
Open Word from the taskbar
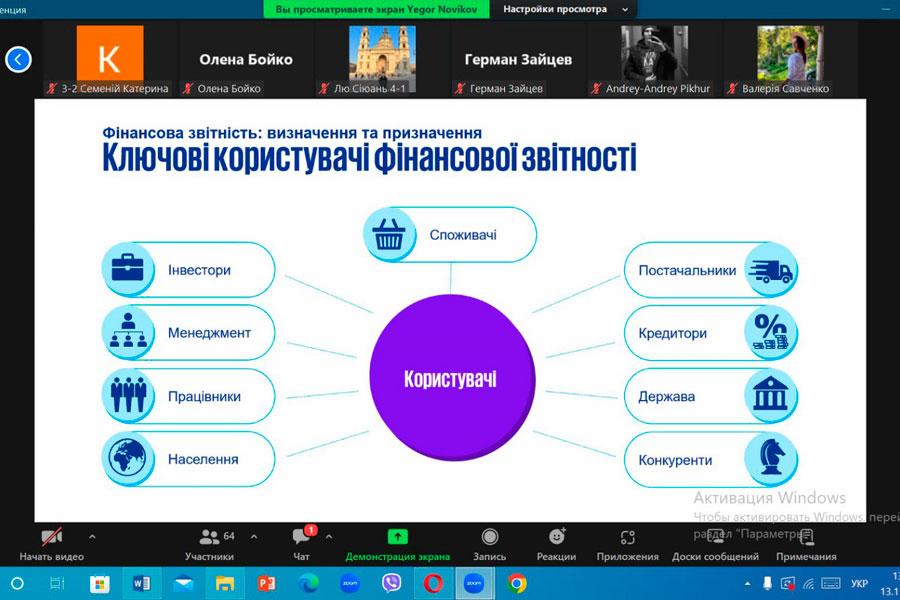pos(141,584)
